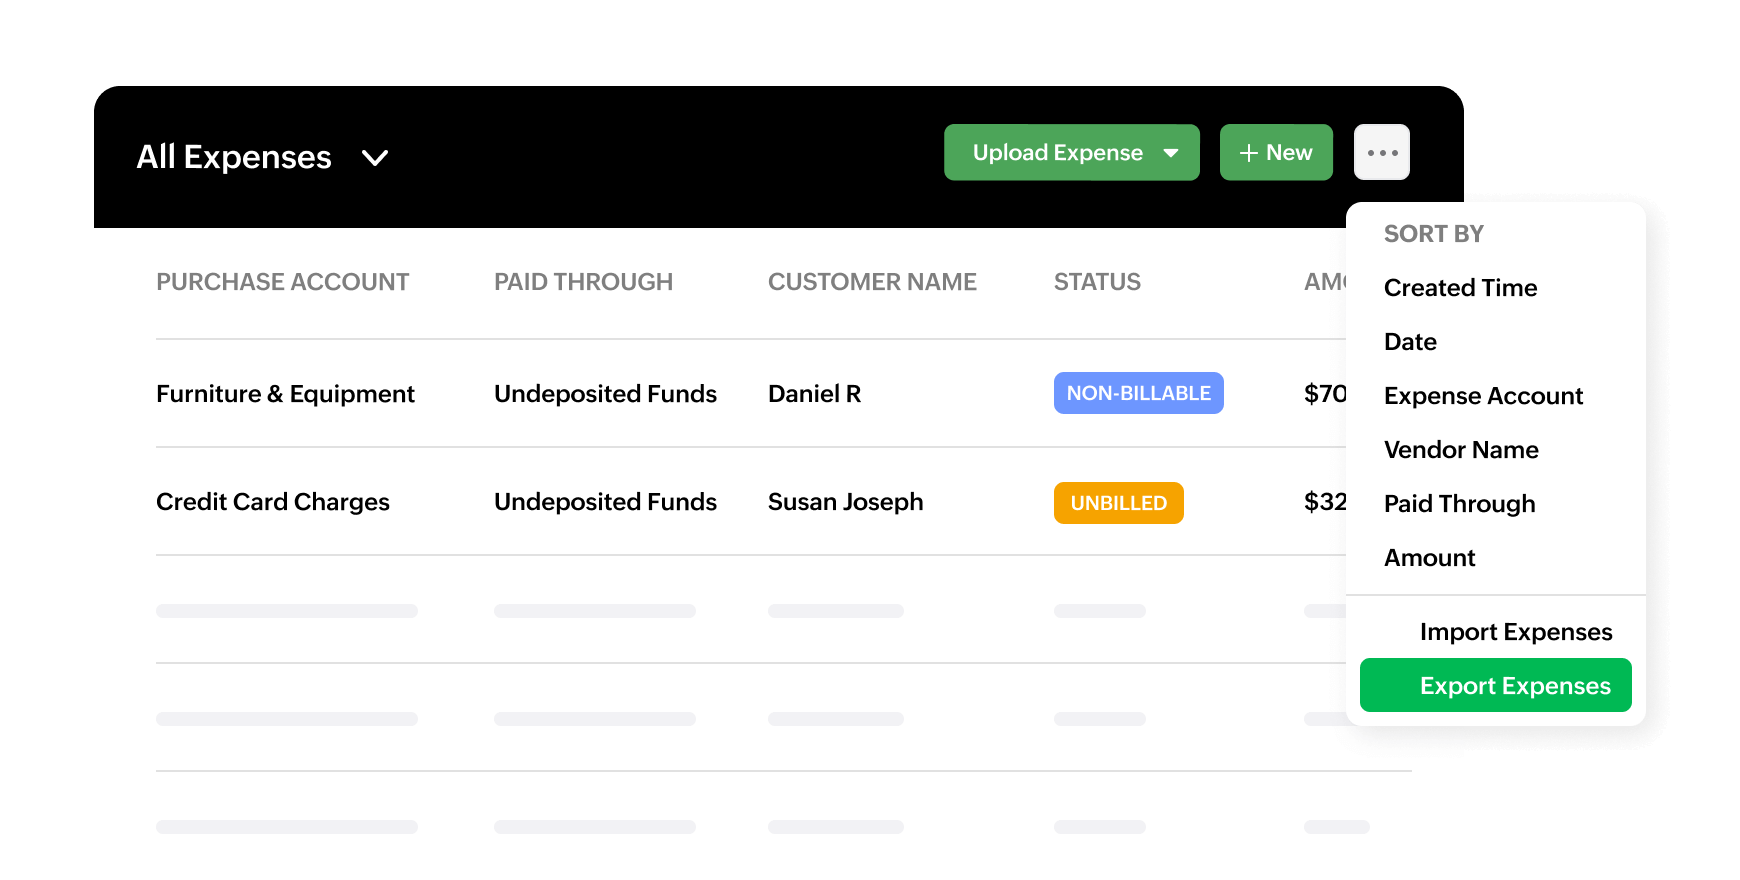Sort by Expense Account
The image size is (1740, 880).
1483,396
